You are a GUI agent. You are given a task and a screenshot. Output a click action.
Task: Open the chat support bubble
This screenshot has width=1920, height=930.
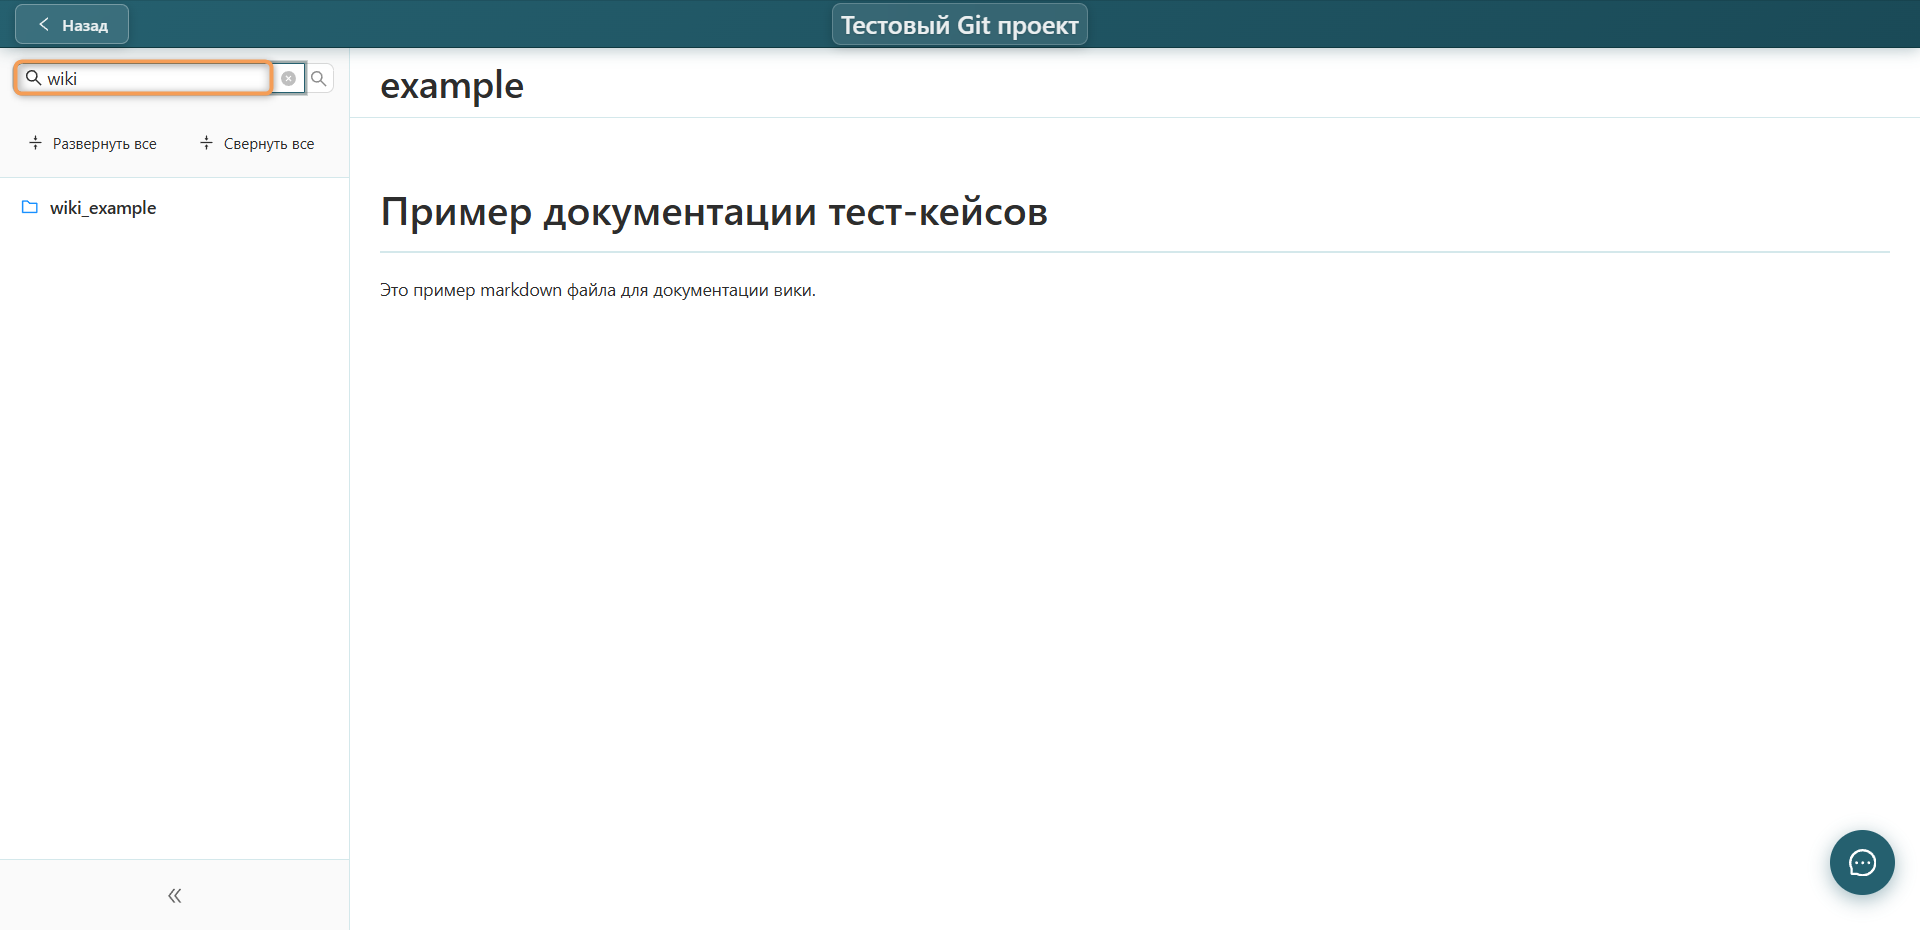point(1862,862)
